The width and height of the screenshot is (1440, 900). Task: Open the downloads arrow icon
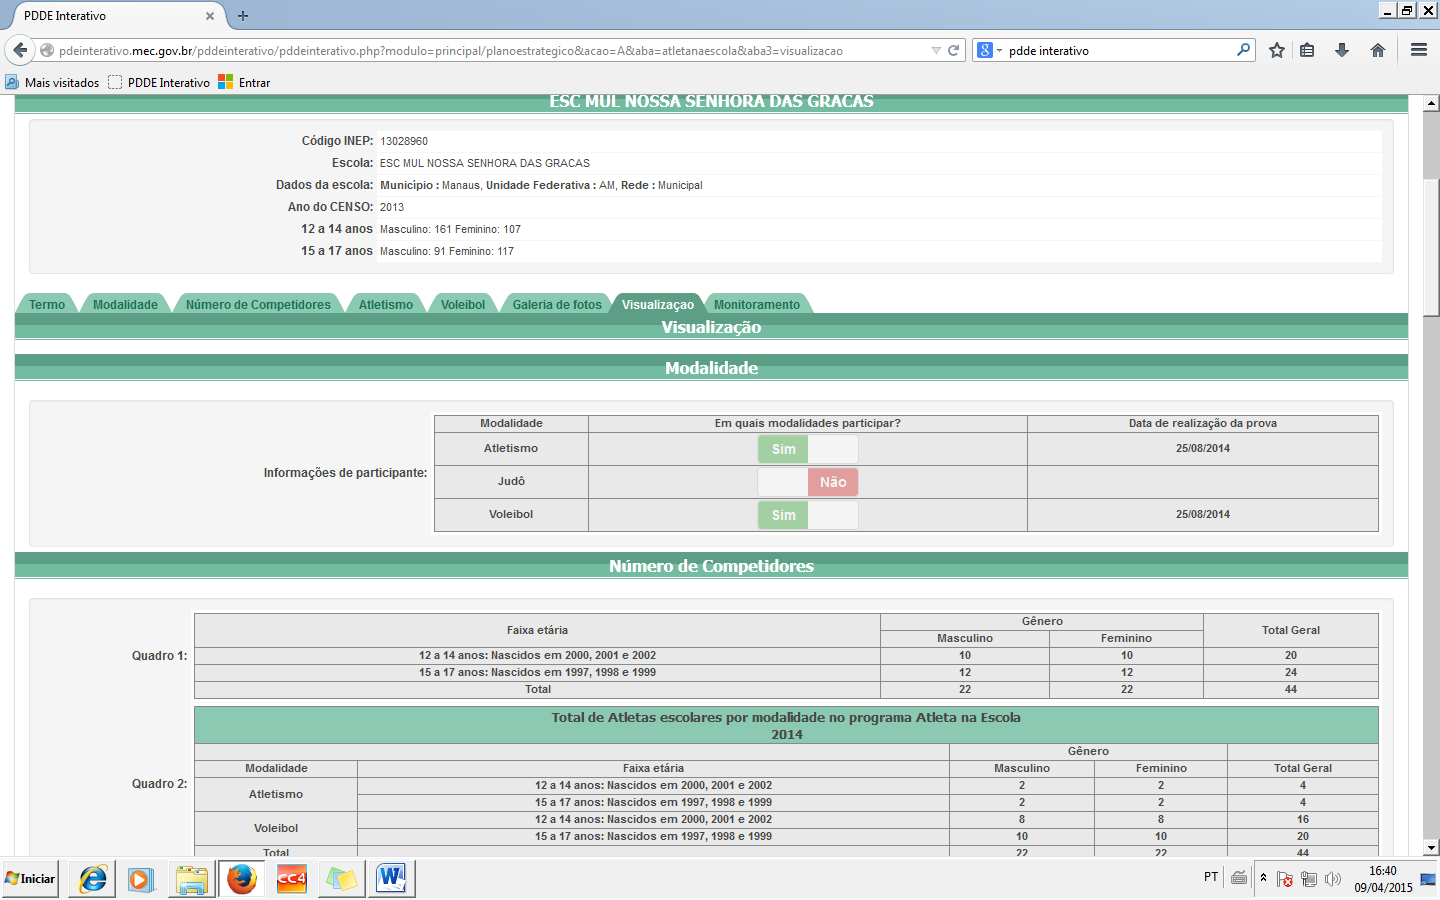point(1342,50)
